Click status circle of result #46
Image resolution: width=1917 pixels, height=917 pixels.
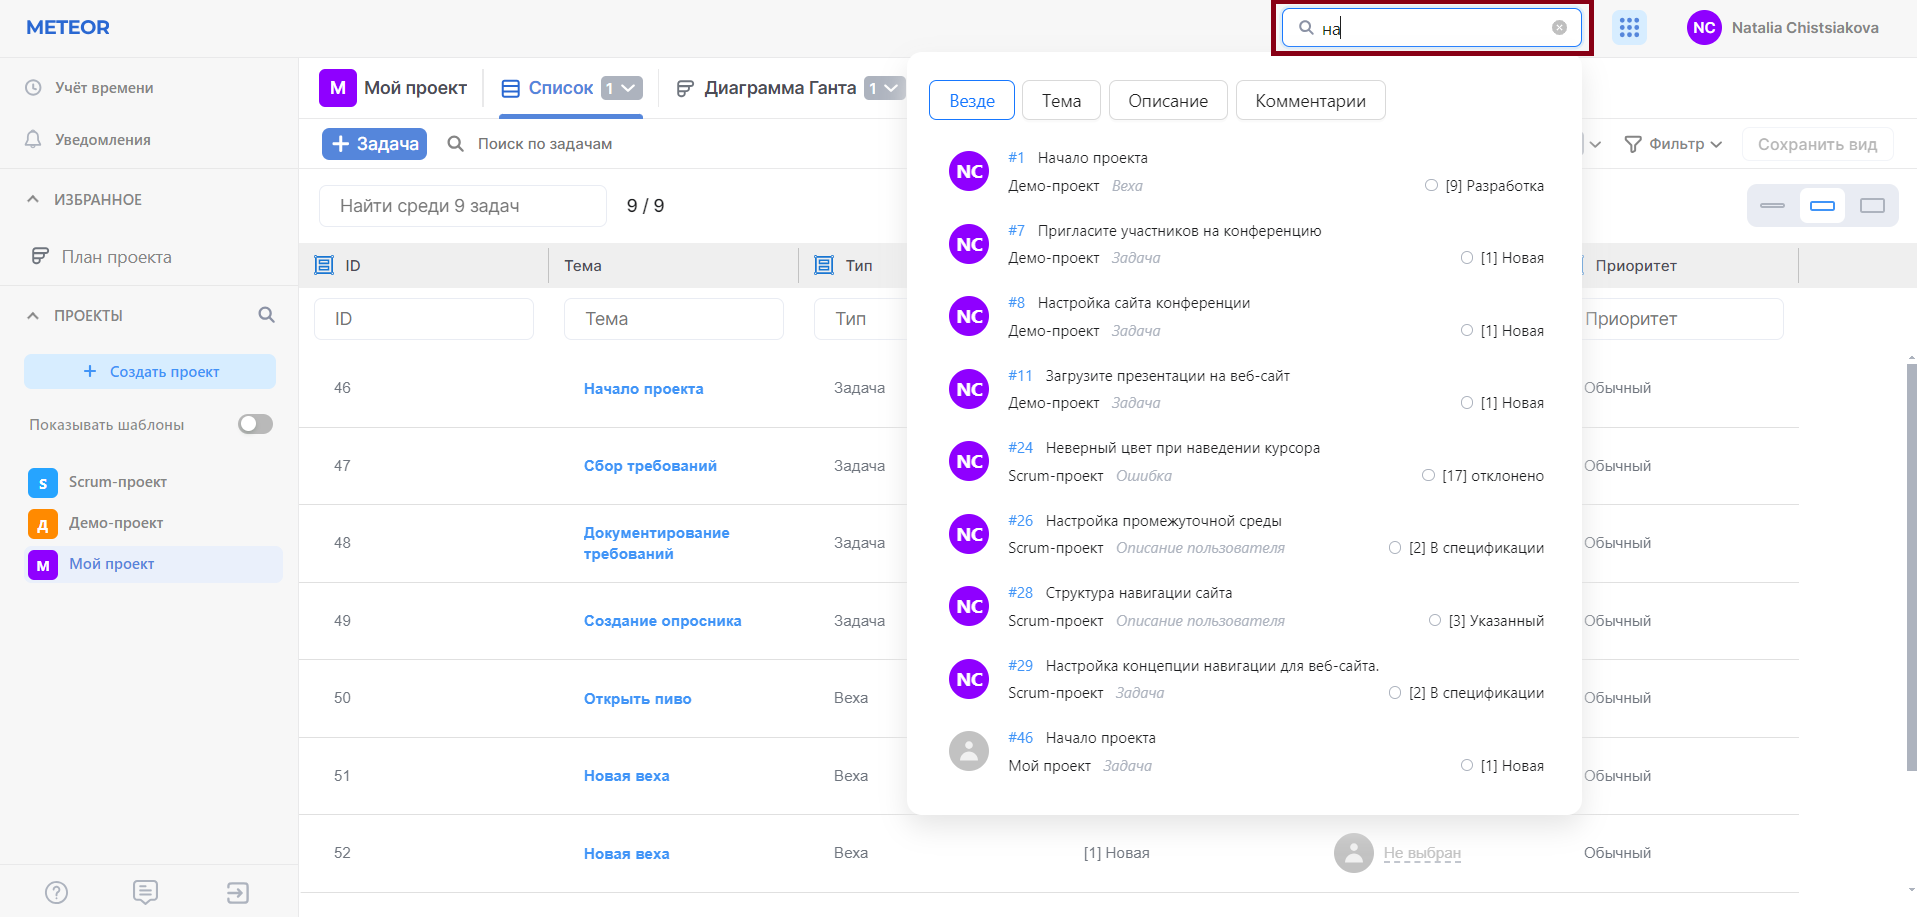(1467, 765)
